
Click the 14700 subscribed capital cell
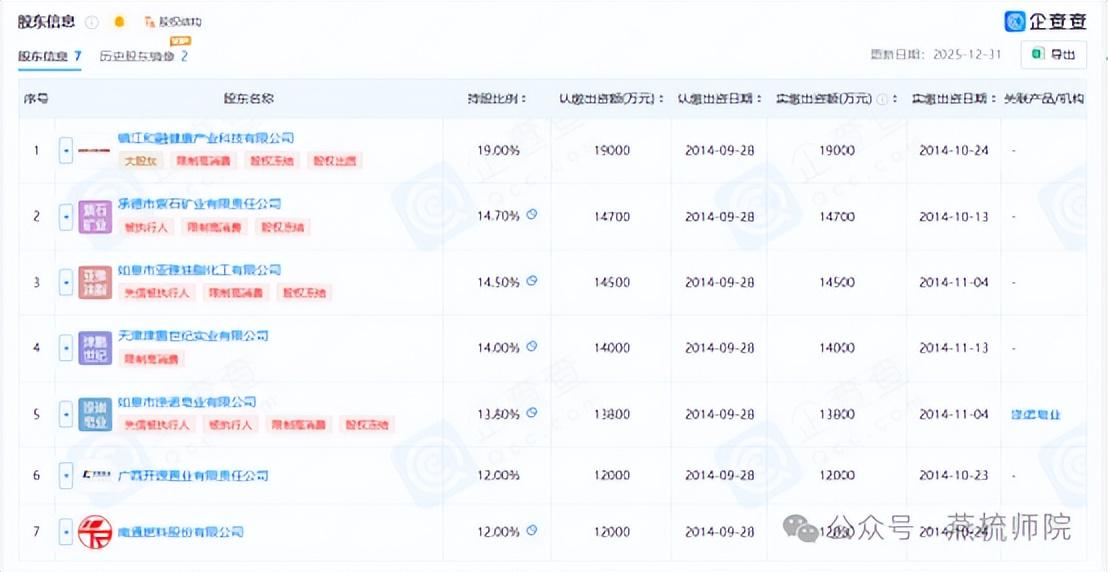click(x=612, y=216)
